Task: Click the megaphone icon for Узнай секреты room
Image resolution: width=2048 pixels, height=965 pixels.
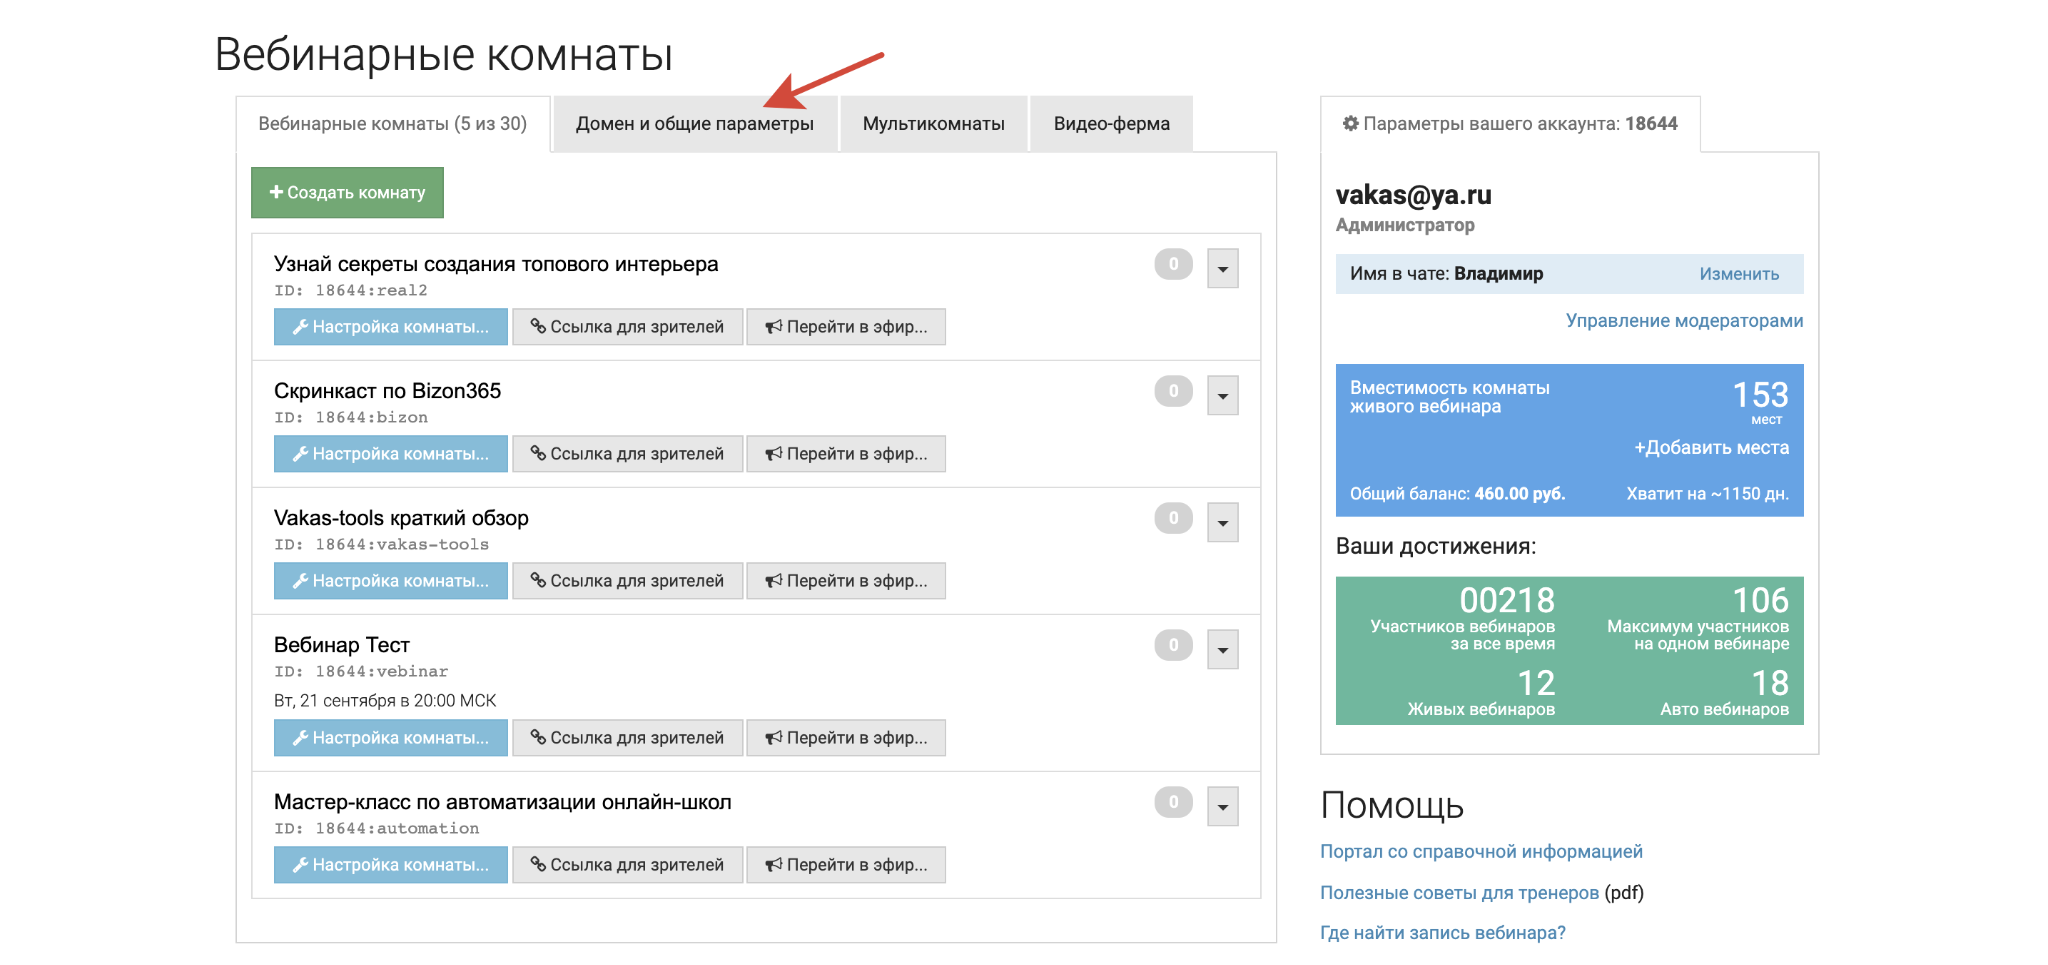Action: click(771, 326)
